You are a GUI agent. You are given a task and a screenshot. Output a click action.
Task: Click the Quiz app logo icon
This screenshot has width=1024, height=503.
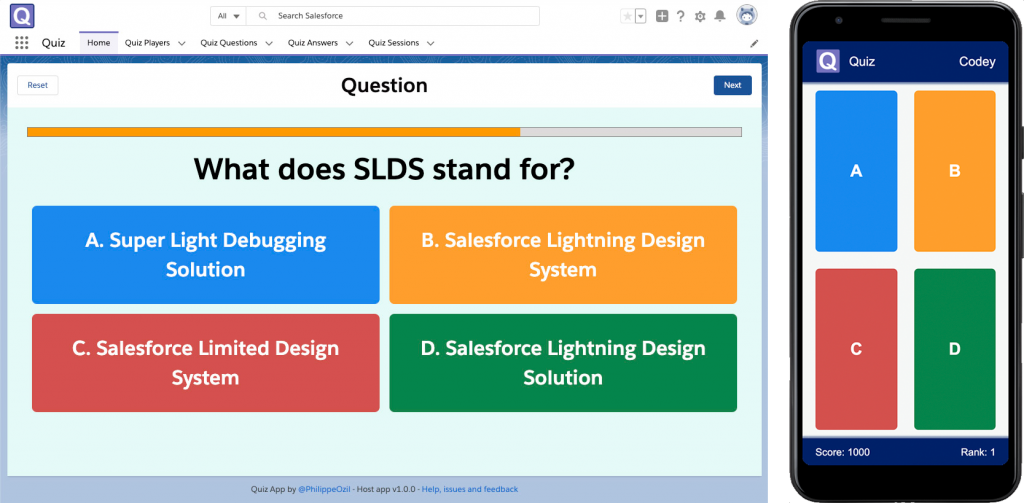tap(22, 16)
